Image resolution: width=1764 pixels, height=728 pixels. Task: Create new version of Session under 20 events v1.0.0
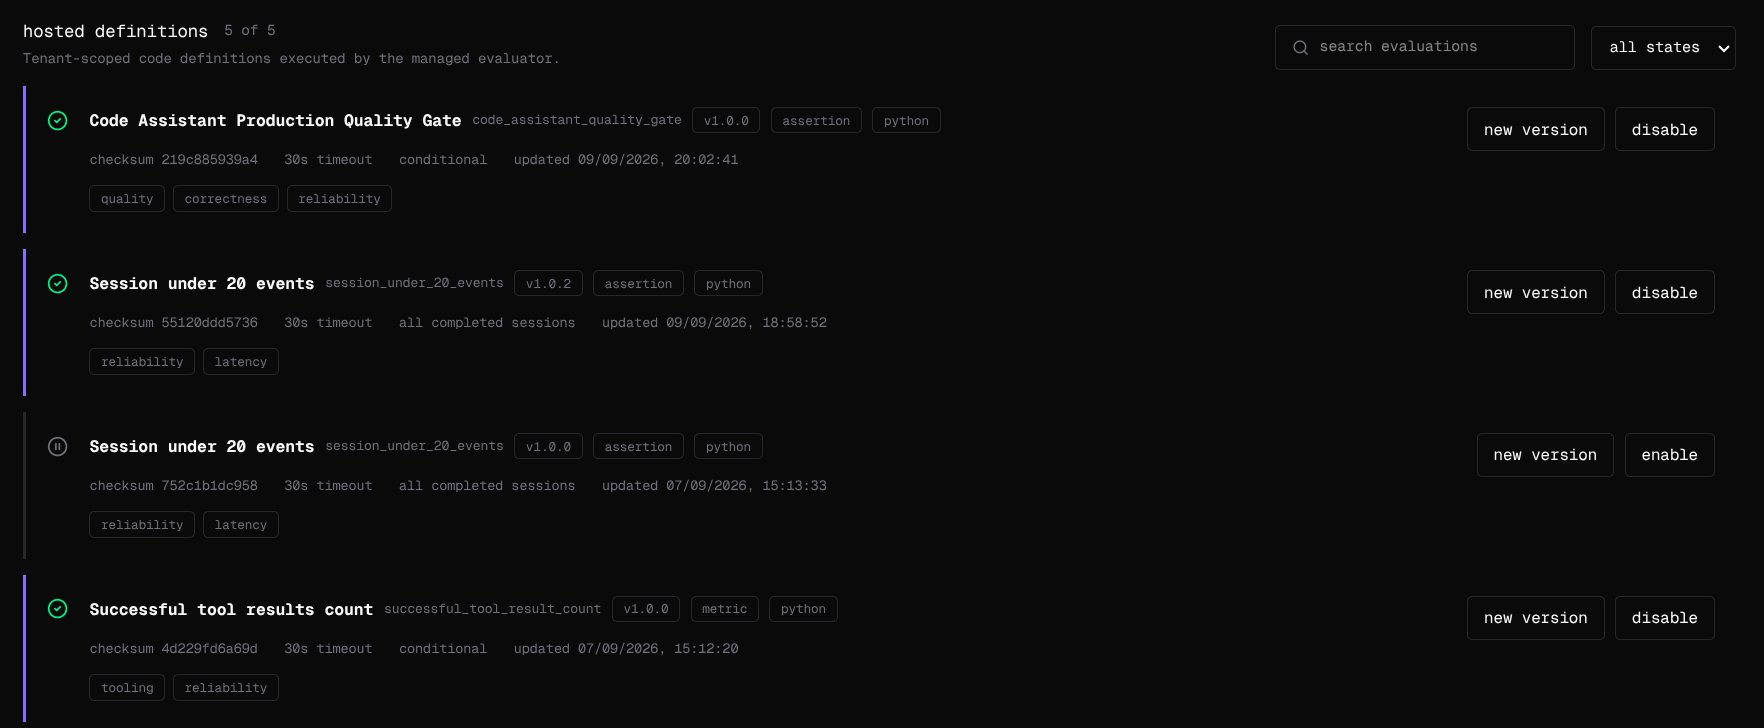[x=1545, y=455]
